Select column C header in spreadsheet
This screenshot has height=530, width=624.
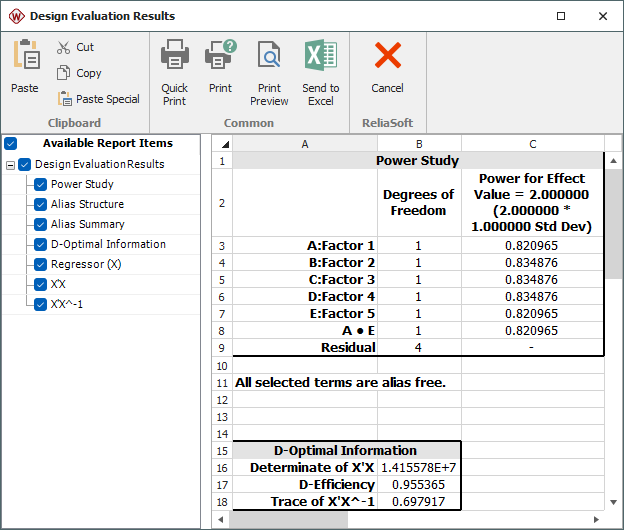532,143
